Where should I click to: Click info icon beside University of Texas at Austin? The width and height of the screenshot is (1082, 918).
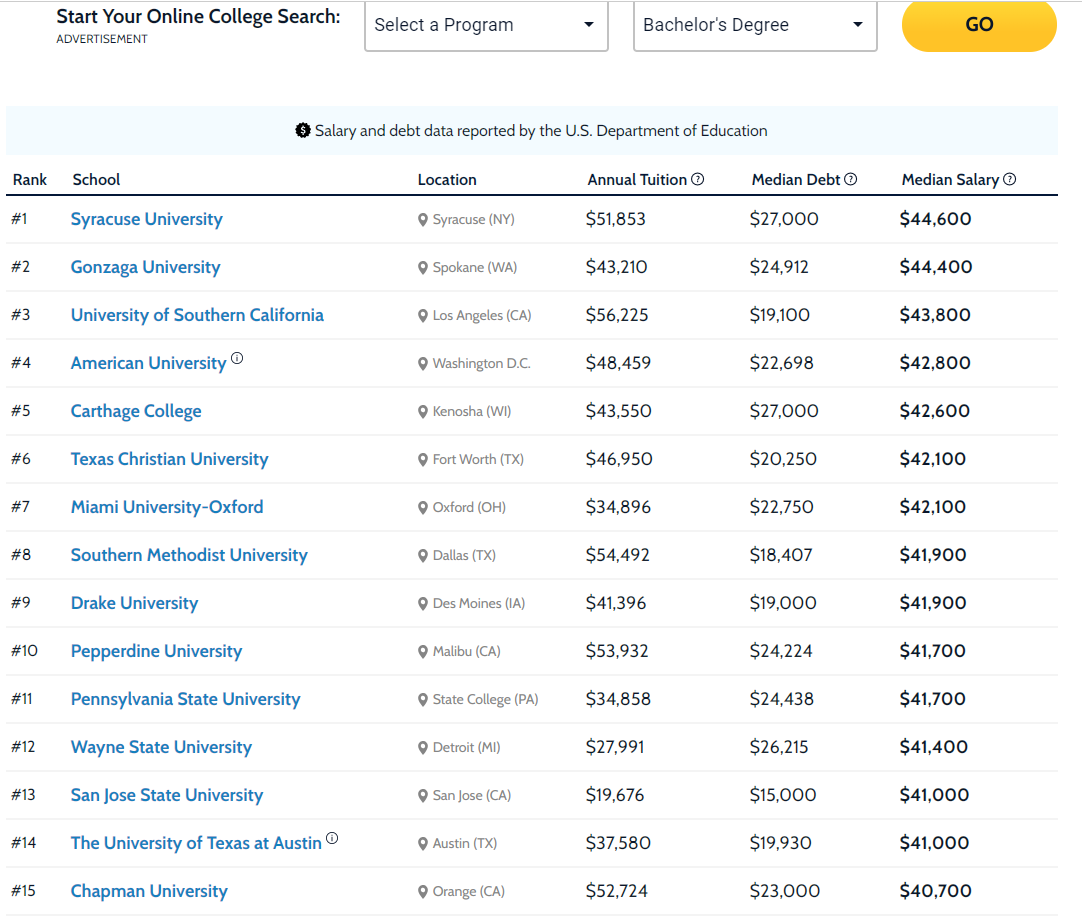tap(332, 838)
